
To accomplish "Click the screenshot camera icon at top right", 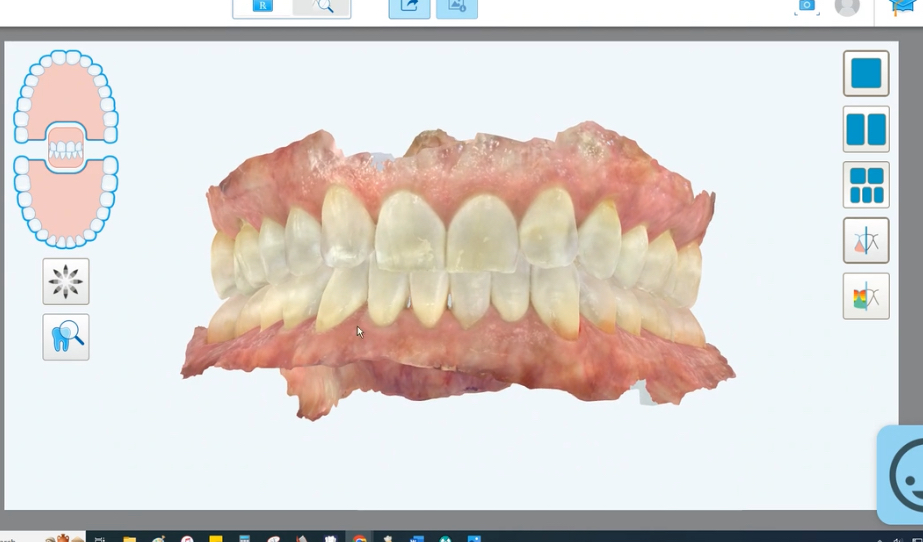I will [806, 6].
